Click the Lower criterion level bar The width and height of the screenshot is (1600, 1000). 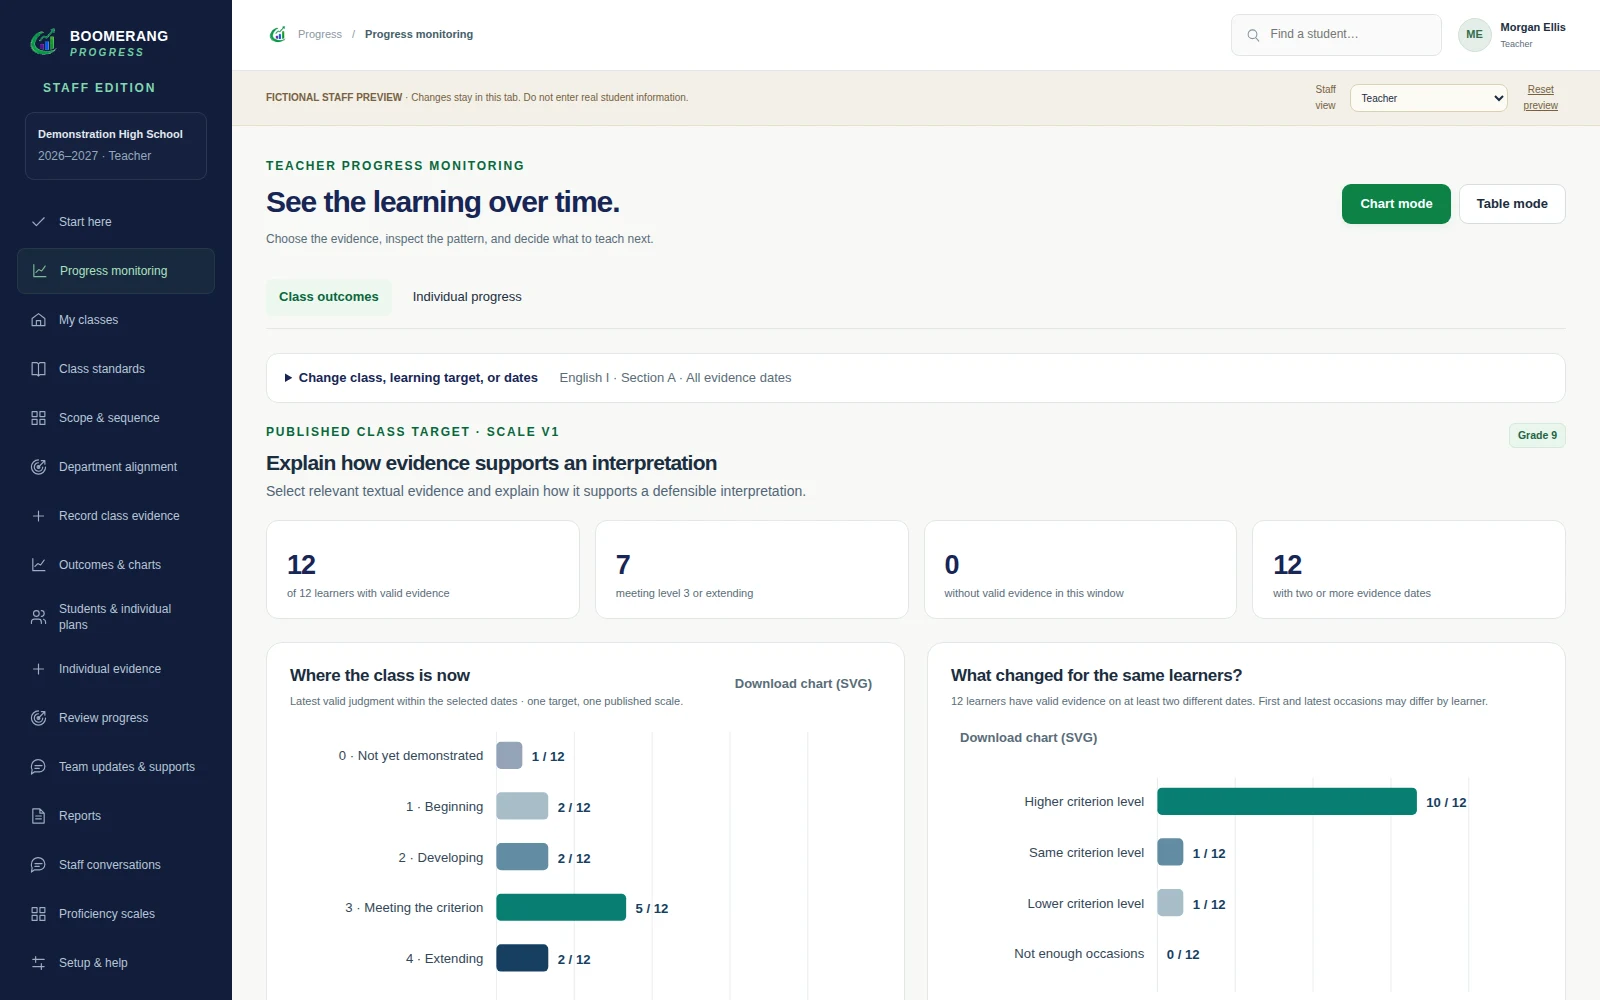(1170, 903)
